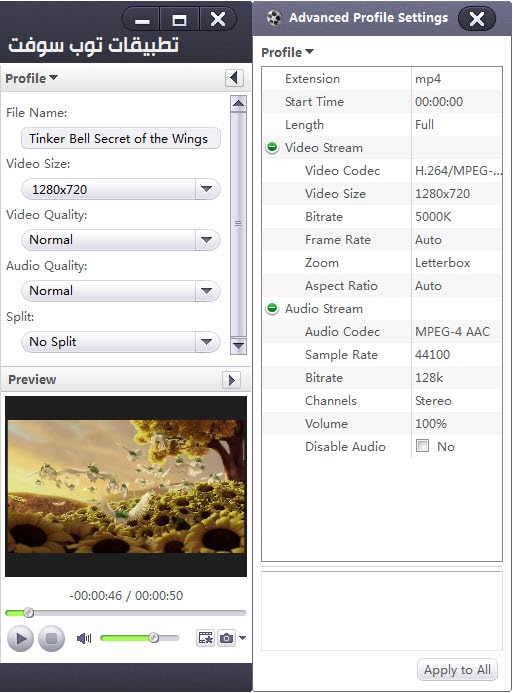Collapse the Video Stream group

[272, 147]
